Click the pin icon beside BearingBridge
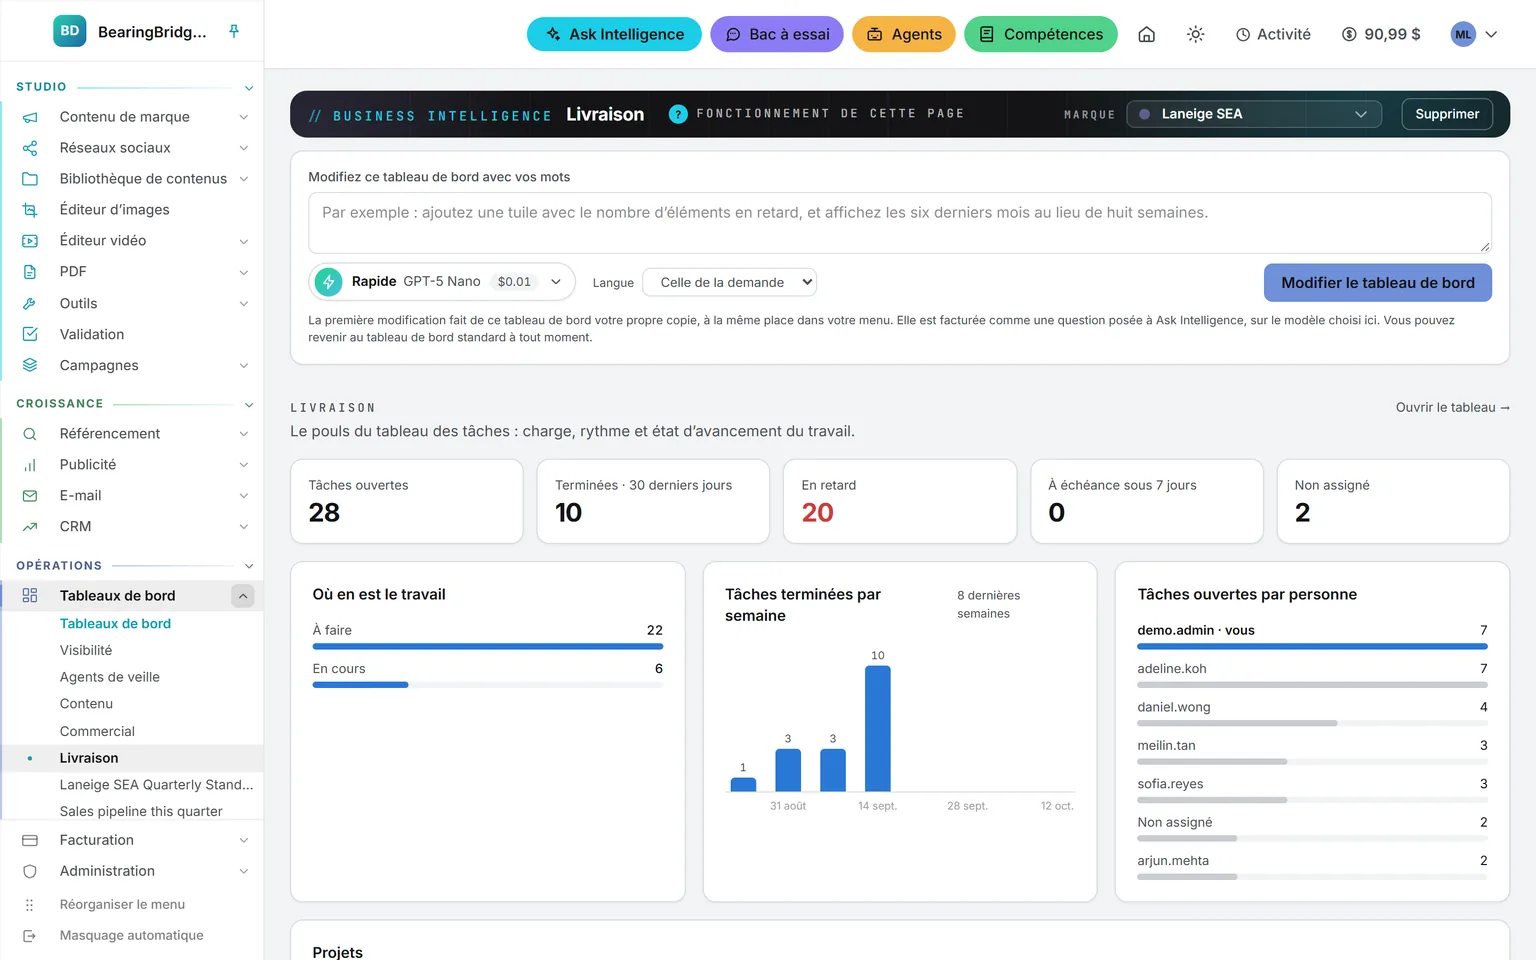The height and width of the screenshot is (960, 1536). pos(234,31)
